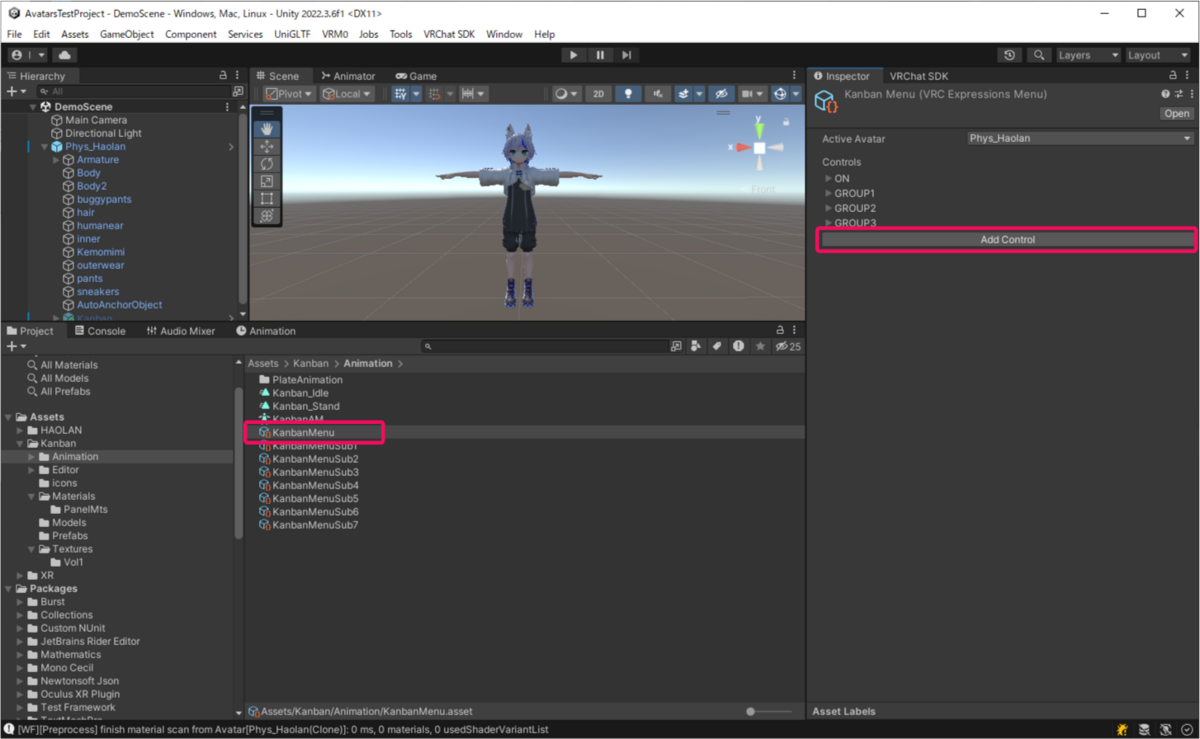Open the GameObject menu
1200x739 pixels.
[x=127, y=34]
